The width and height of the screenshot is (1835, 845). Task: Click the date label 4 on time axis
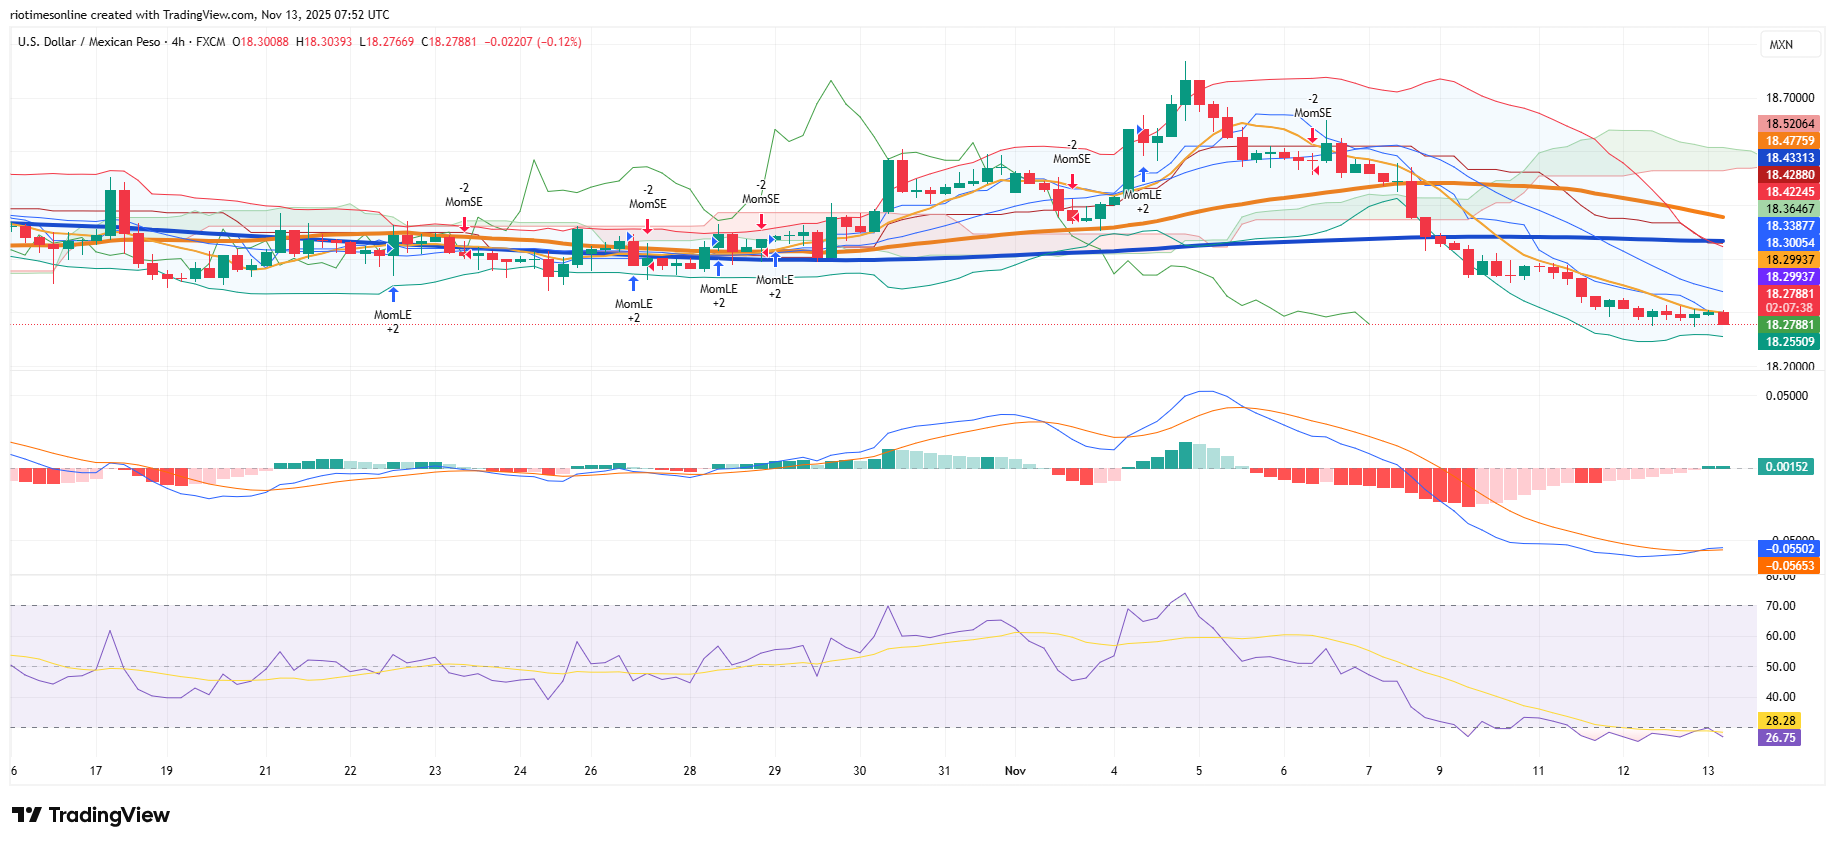point(1114,771)
